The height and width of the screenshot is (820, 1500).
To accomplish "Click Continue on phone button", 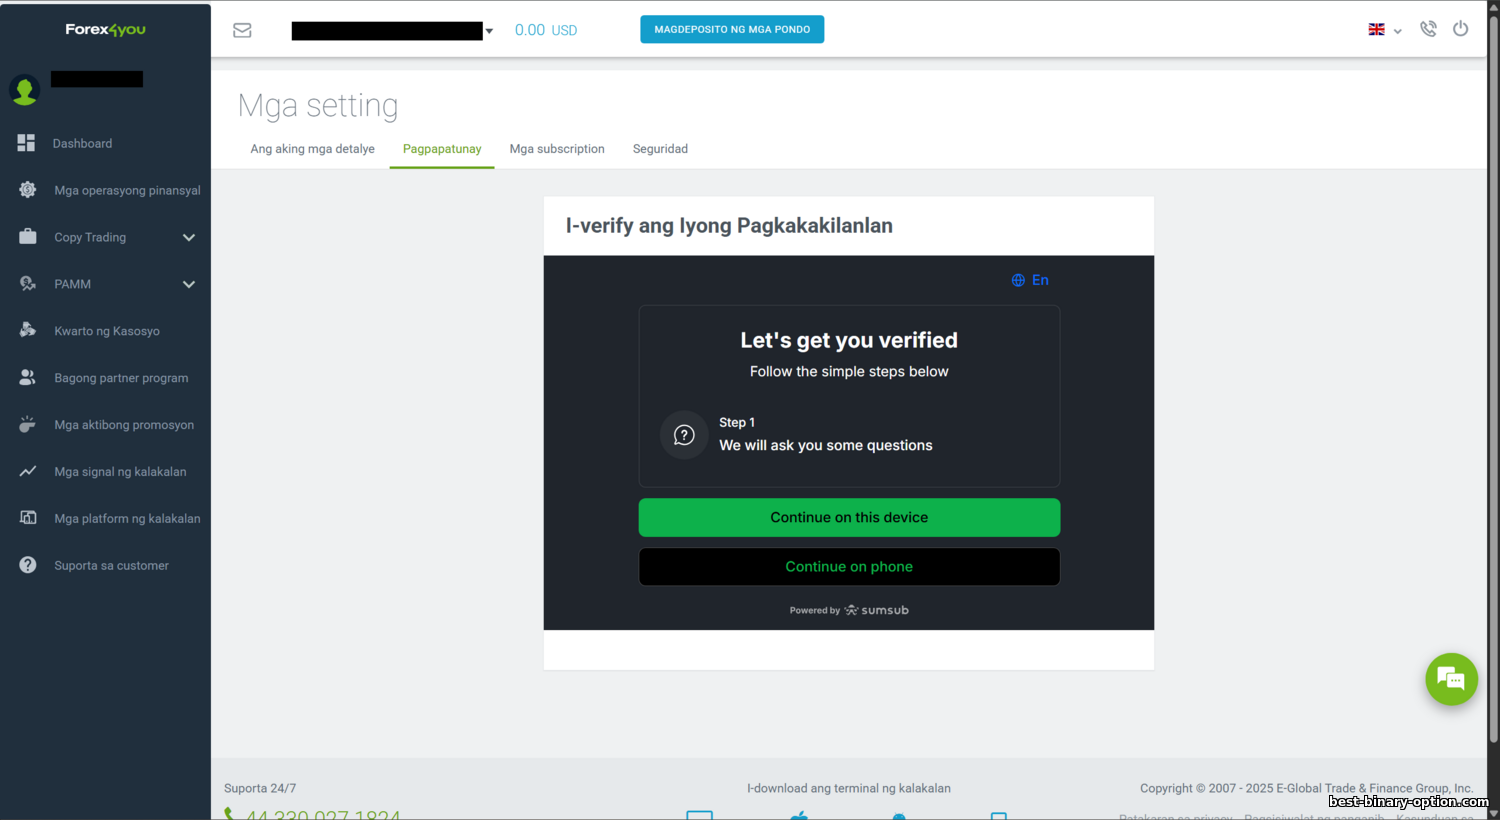I will point(849,566).
